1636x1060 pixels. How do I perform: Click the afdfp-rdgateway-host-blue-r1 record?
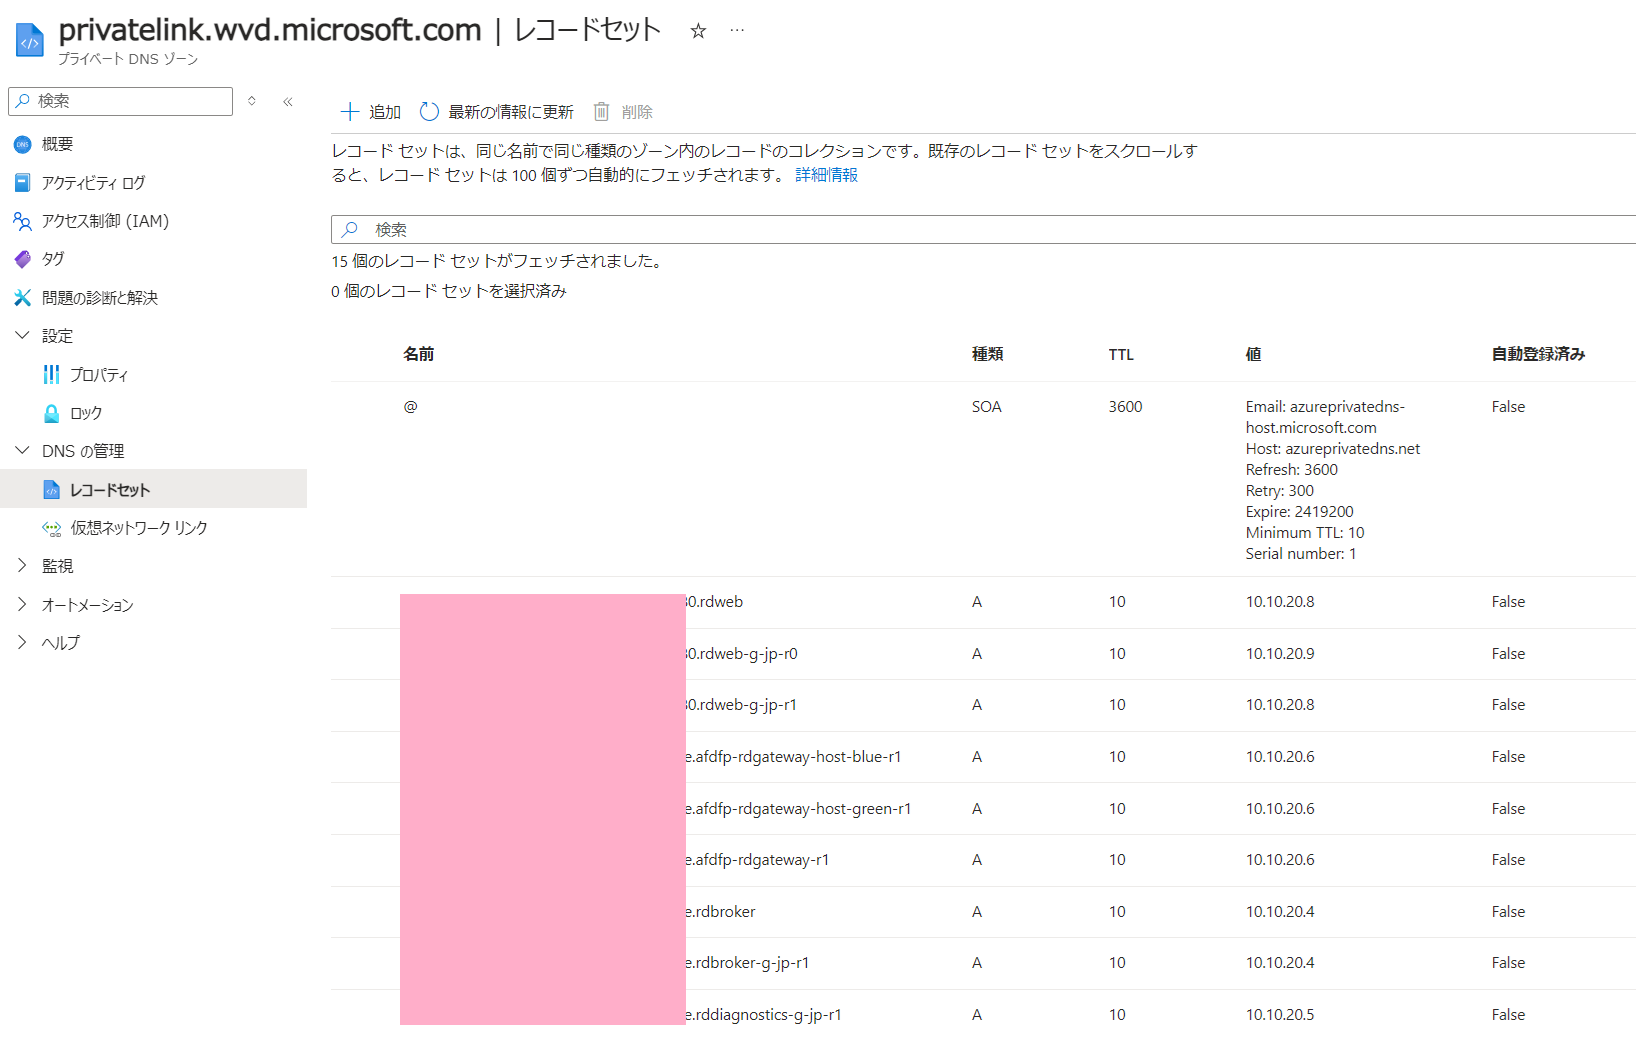point(793,757)
